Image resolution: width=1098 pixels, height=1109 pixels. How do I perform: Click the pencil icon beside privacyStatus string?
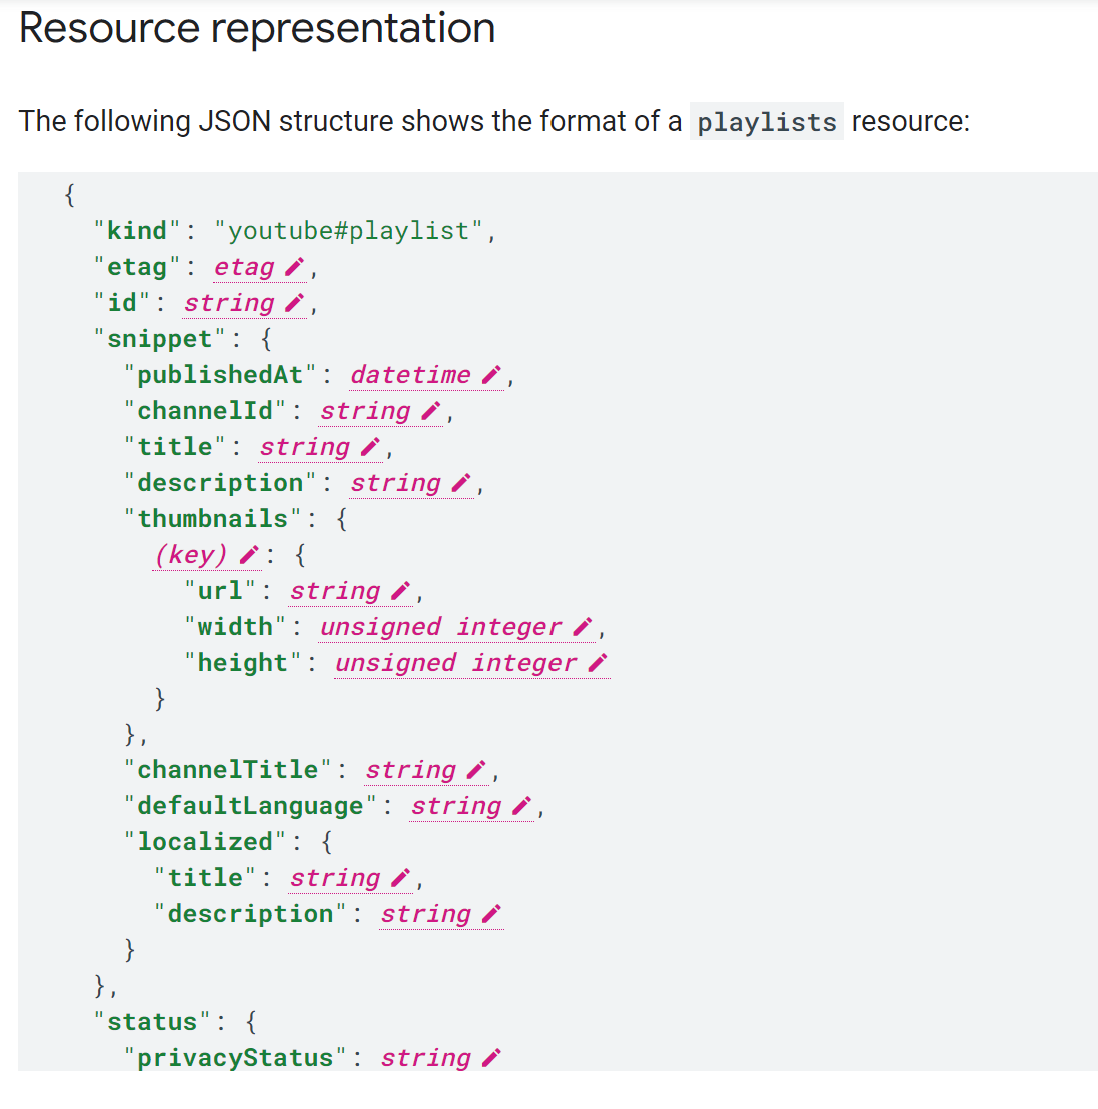point(490,1058)
